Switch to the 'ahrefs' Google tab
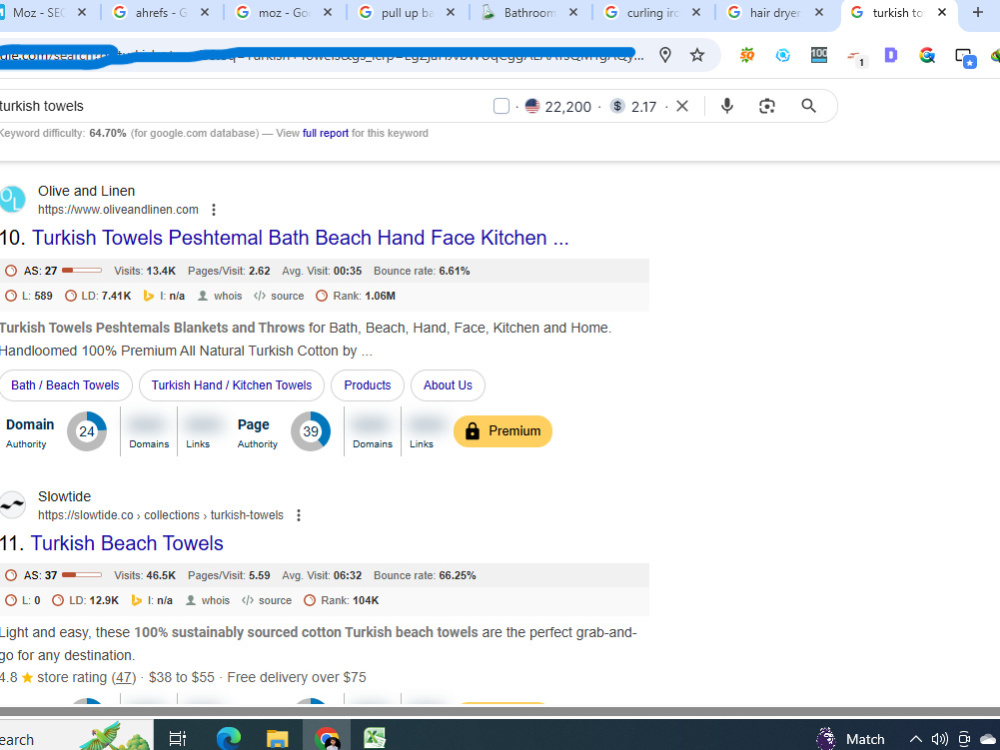 coord(161,13)
